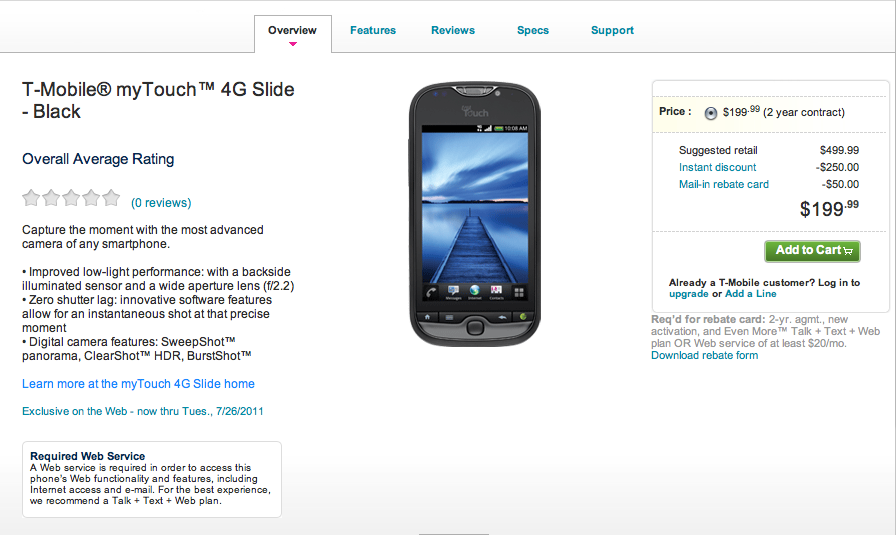This screenshot has width=896, height=535.
Task: Select the $199.99 2 year contract radio button
Action: click(710, 113)
